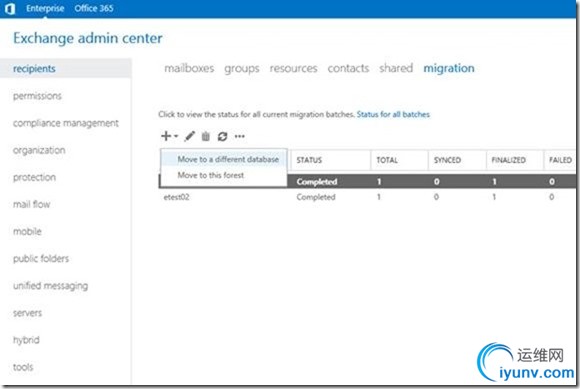Choose Move to this forest
580x389 pixels.
coord(224,175)
